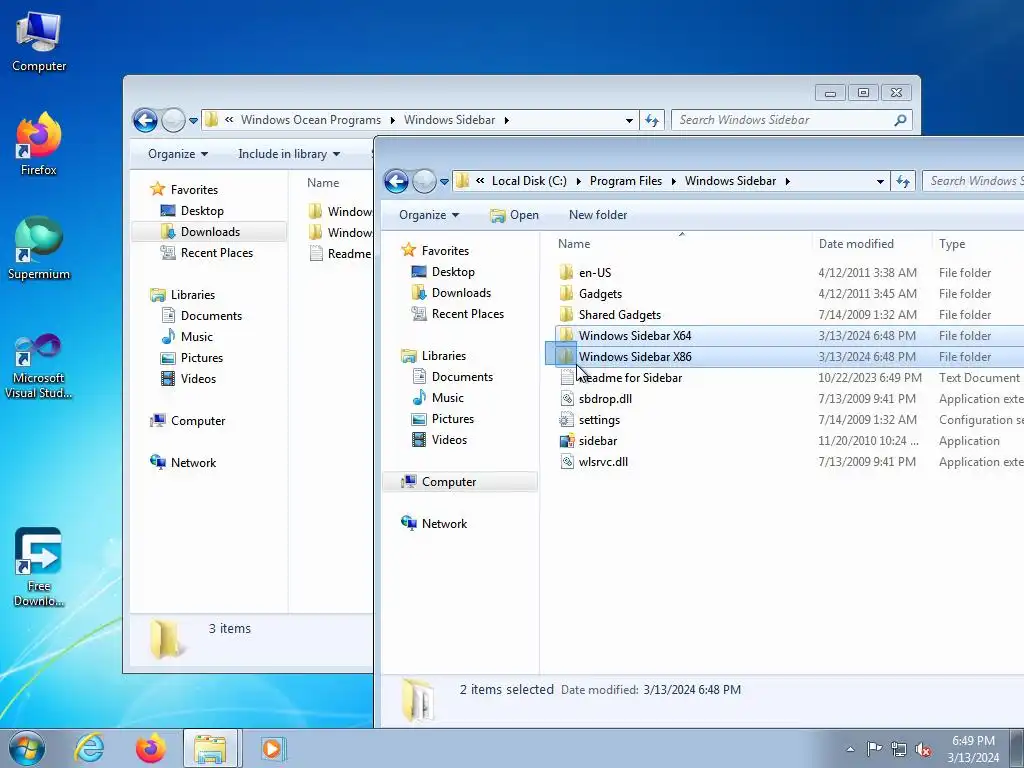This screenshot has width=1024, height=768.
Task: Go back in the rear Explorer window
Action: point(145,120)
